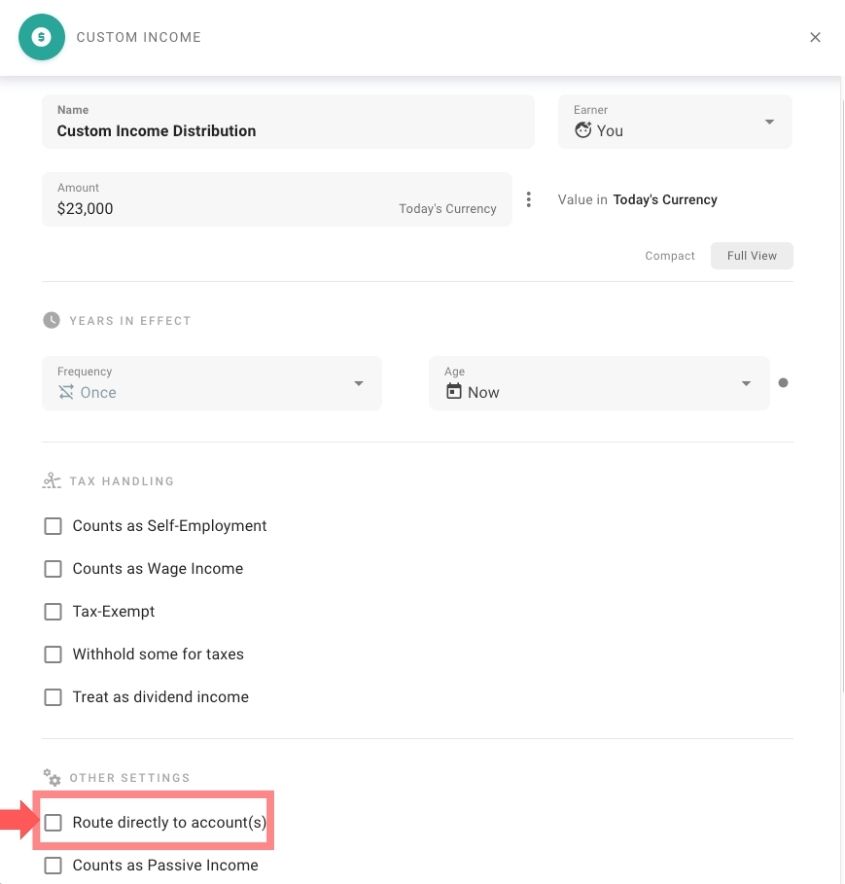Image resolution: width=845 pixels, height=884 pixels.
Task: Click the gear icon beside Other Settings
Action: click(51, 777)
